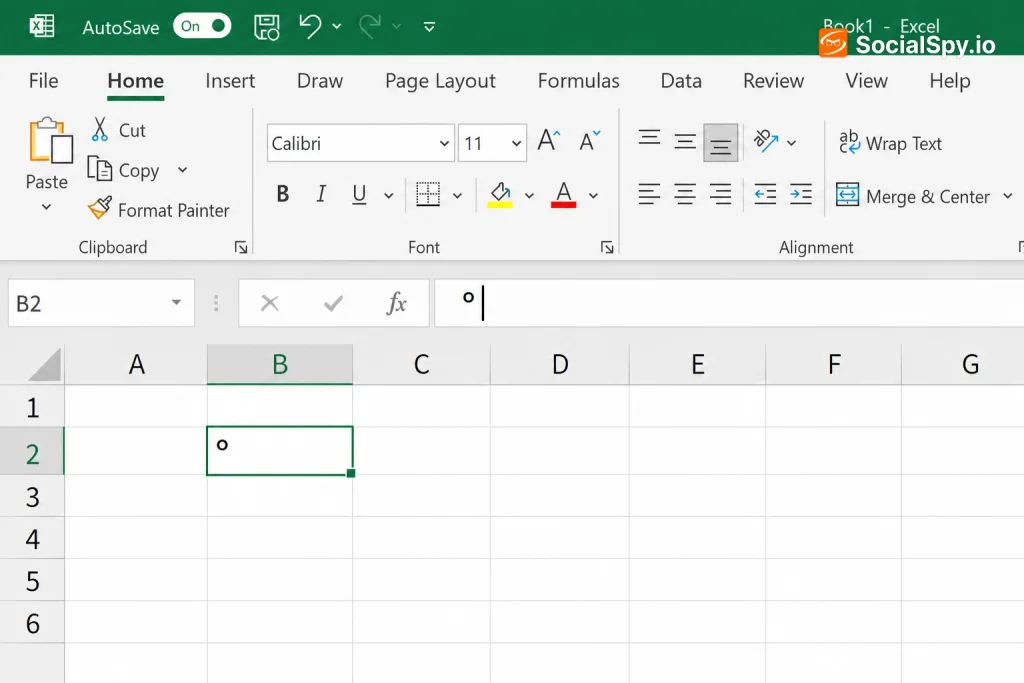Open the Font settings dialog launcher
Image resolution: width=1024 pixels, height=683 pixels.
pyautogui.click(x=607, y=247)
